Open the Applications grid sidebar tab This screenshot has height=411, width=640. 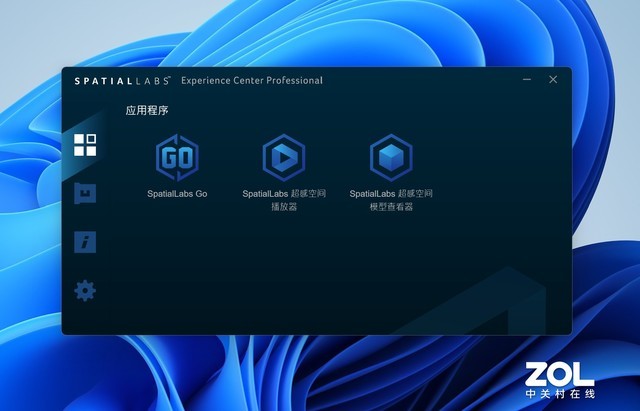[x=85, y=145]
